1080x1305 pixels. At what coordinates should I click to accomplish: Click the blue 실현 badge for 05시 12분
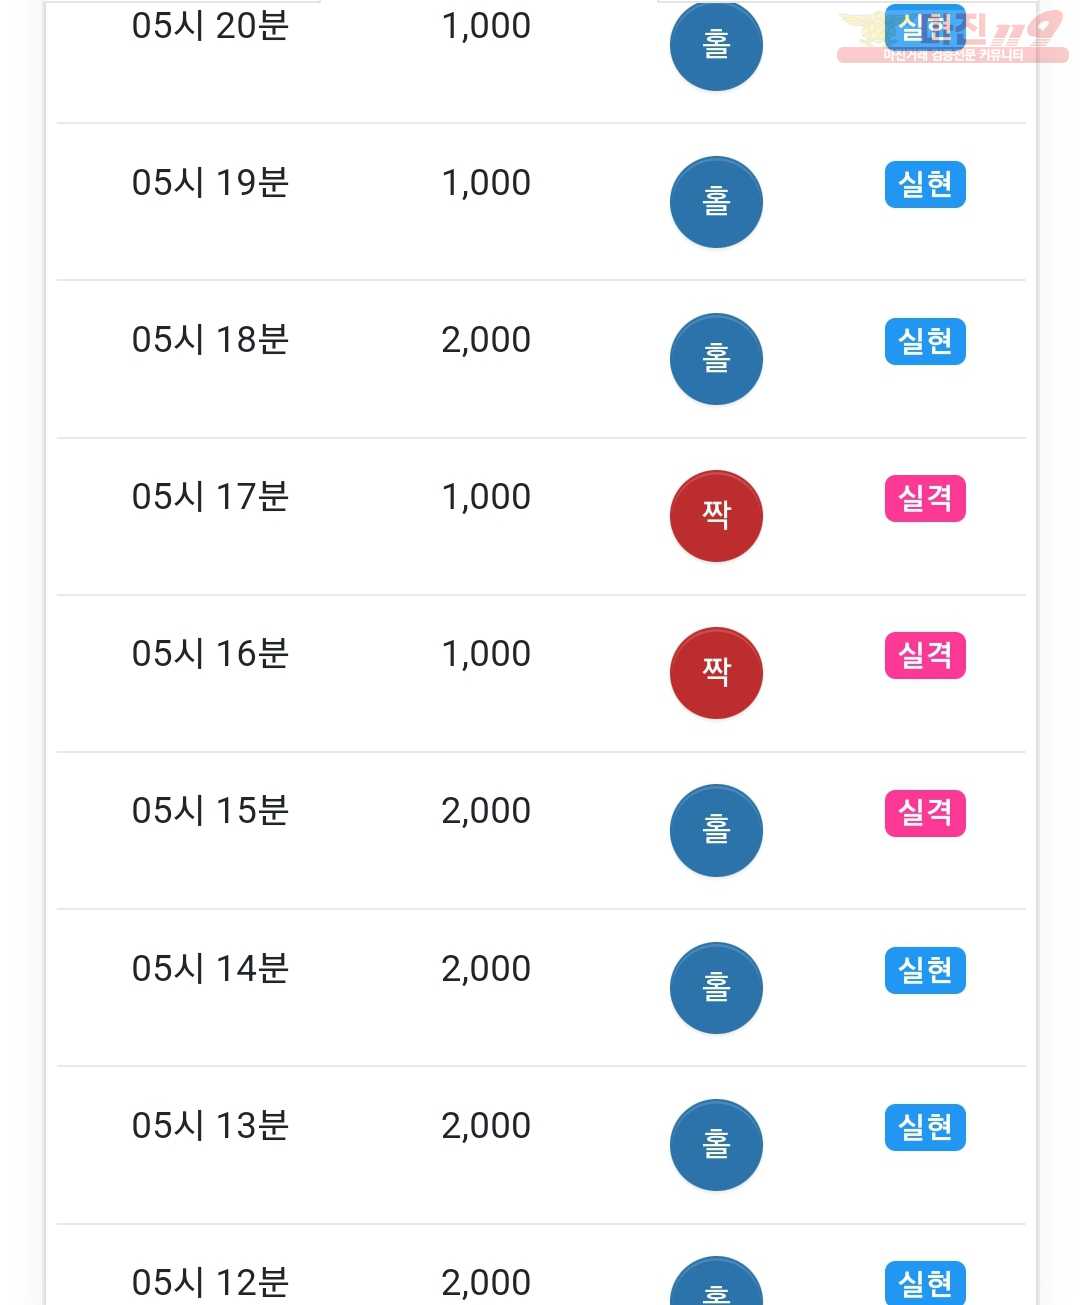click(925, 1283)
